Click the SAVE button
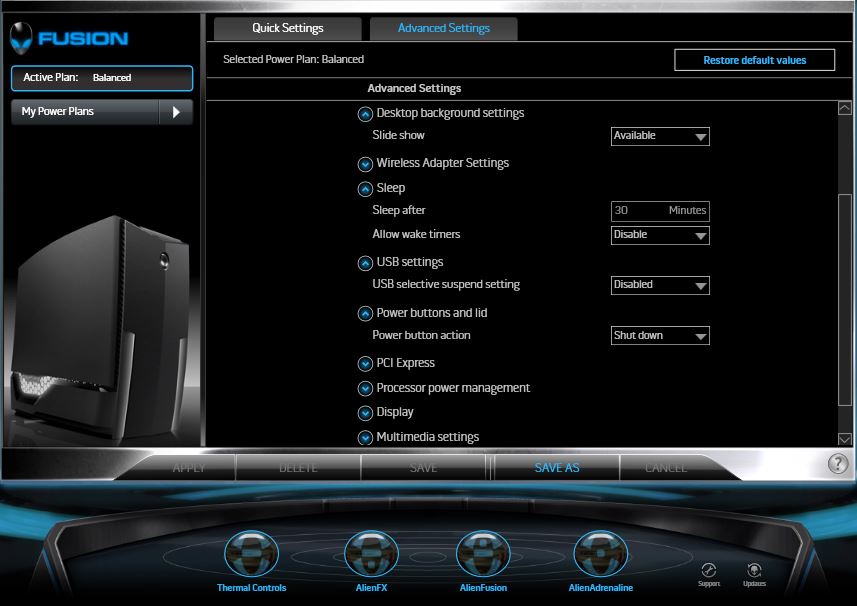The image size is (857, 606). [423, 468]
